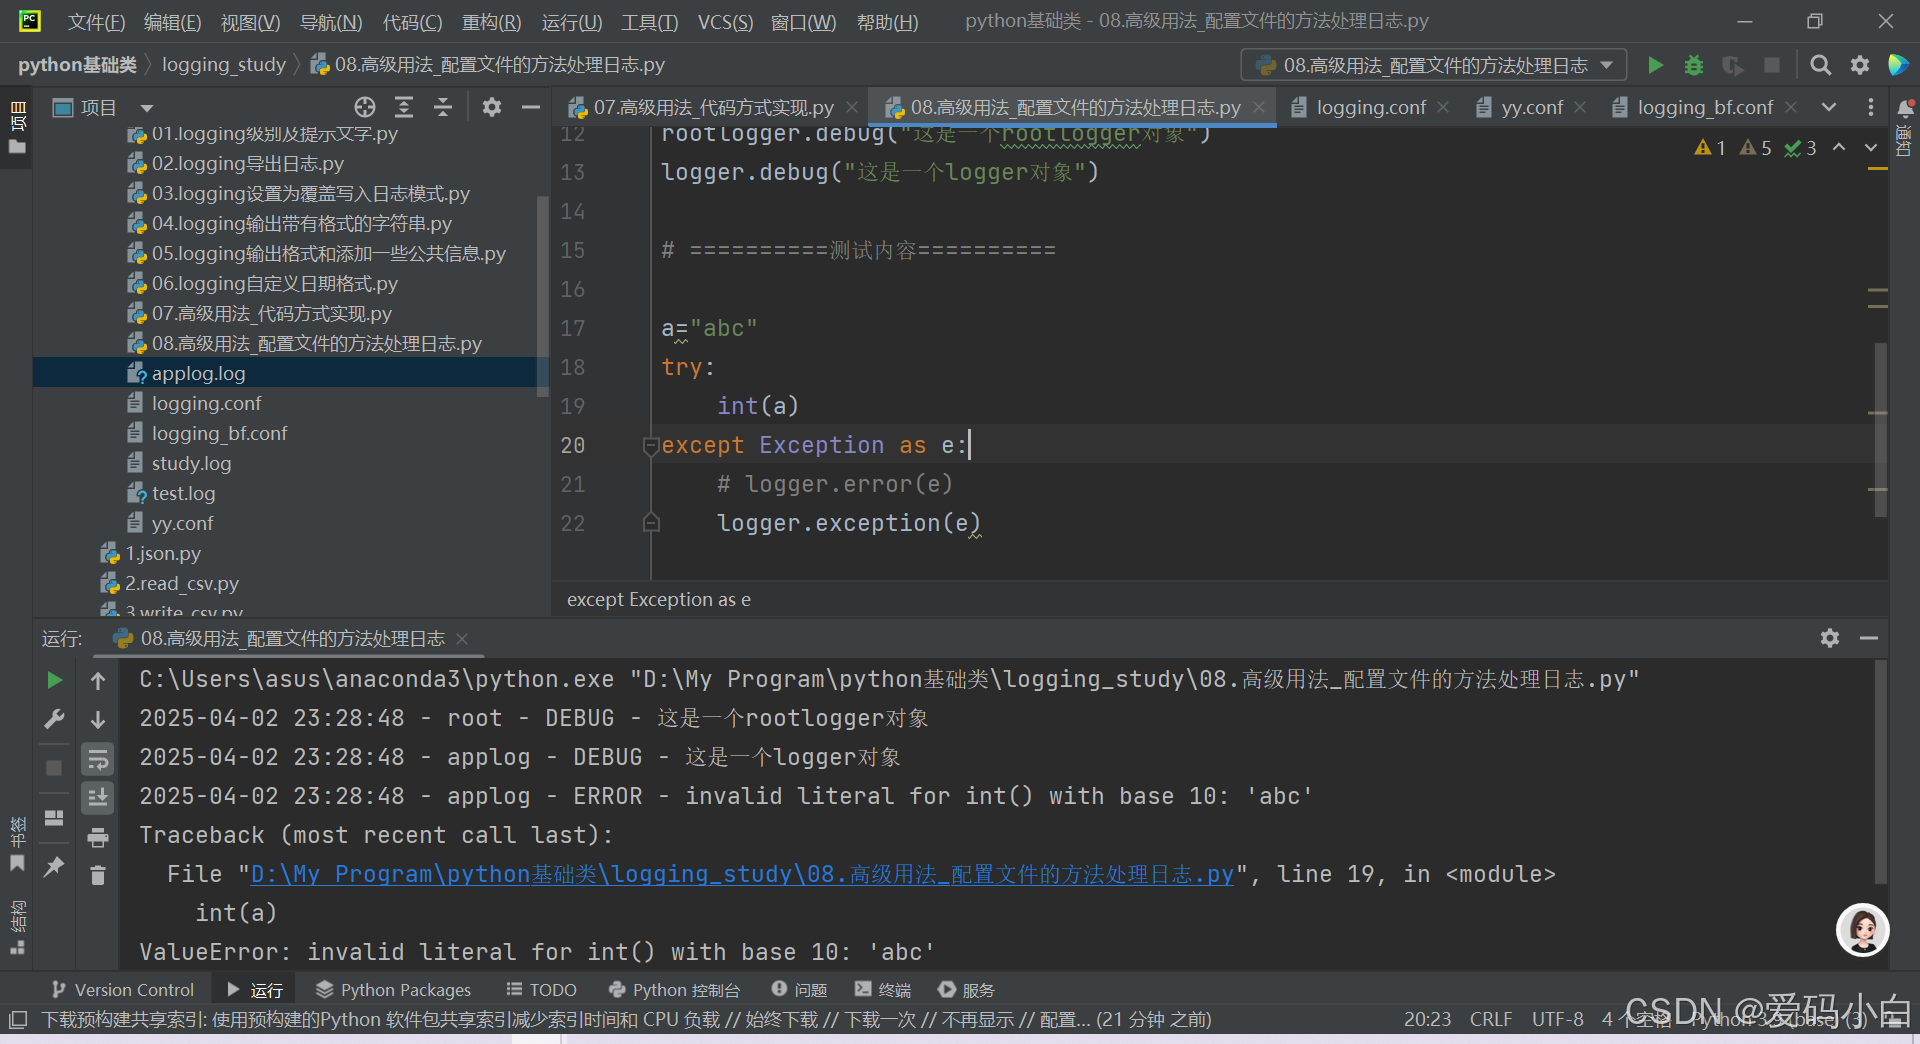The height and width of the screenshot is (1044, 1920).
Task: Collapse the except block fold marker on line 20
Action: 651,445
